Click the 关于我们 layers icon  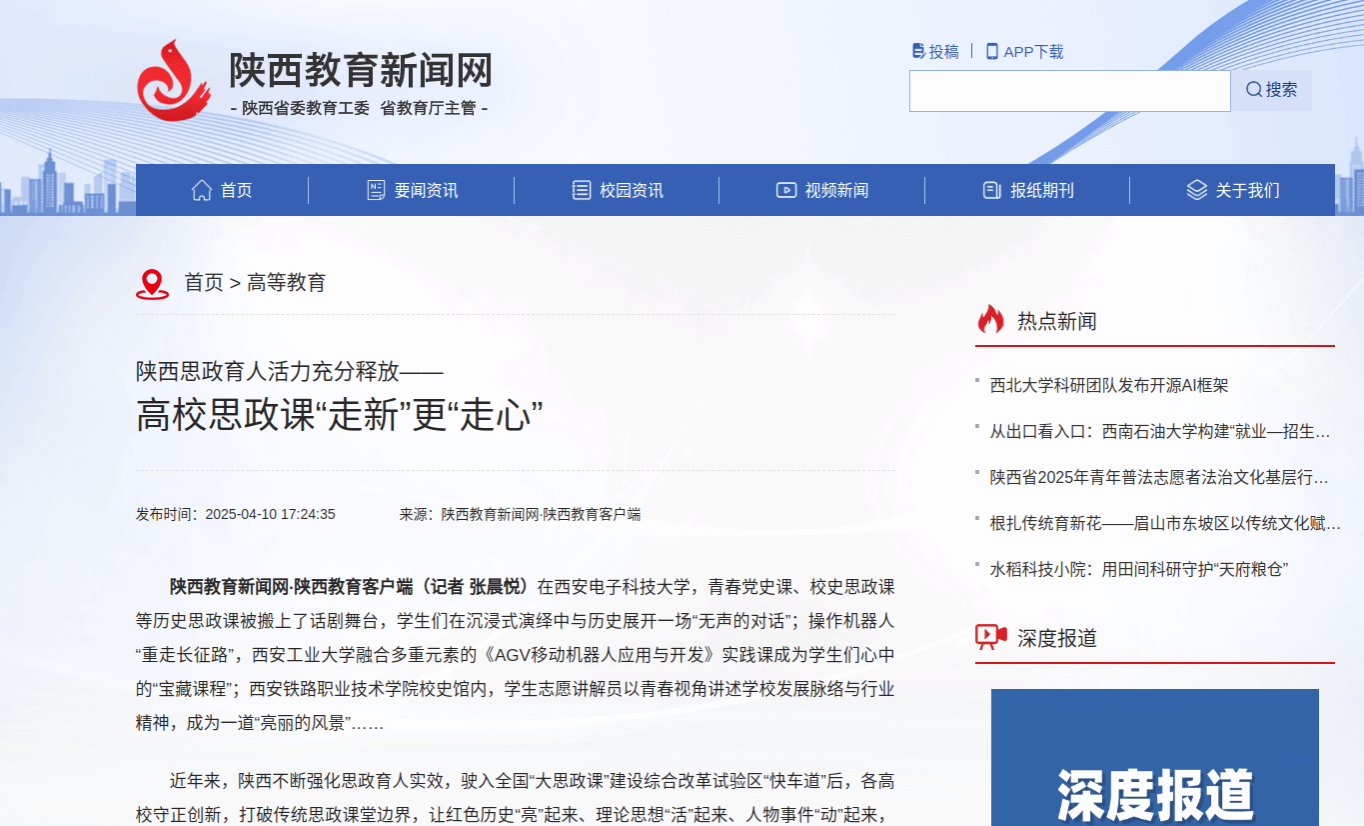(x=1196, y=190)
